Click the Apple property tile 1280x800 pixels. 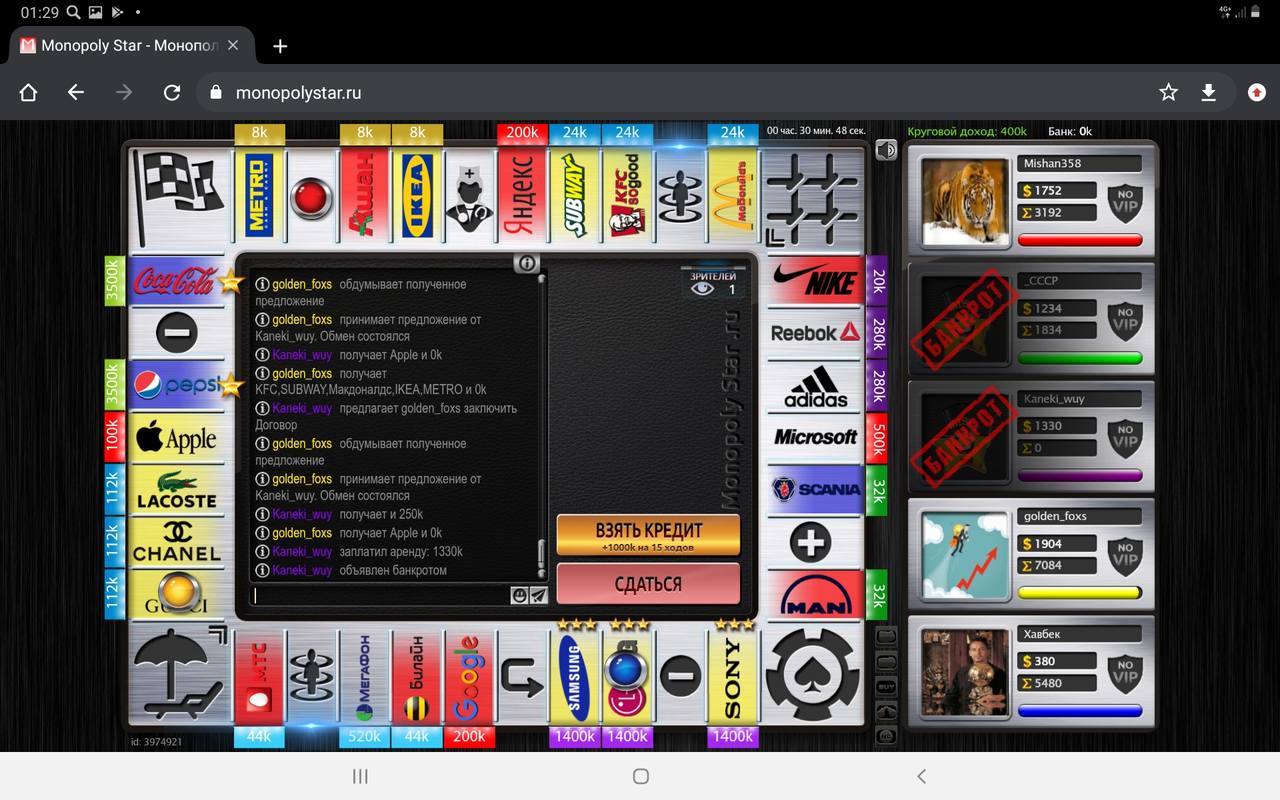coord(177,438)
